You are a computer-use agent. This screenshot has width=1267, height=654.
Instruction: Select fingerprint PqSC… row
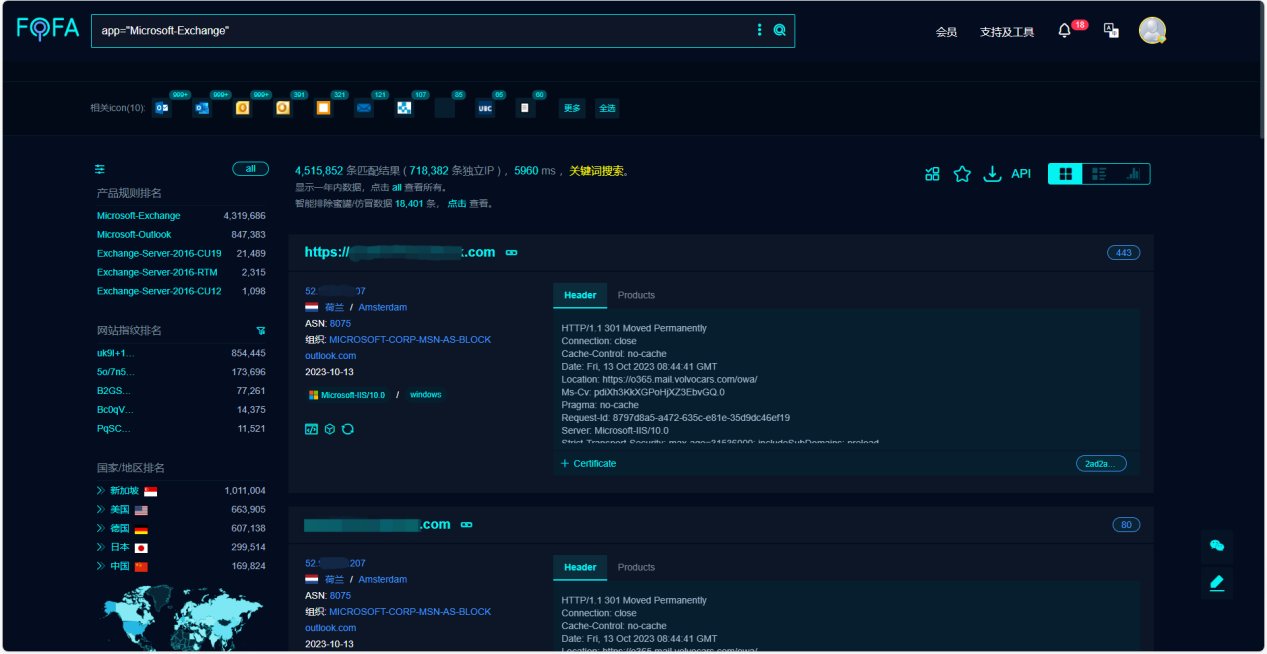[x=181, y=428]
